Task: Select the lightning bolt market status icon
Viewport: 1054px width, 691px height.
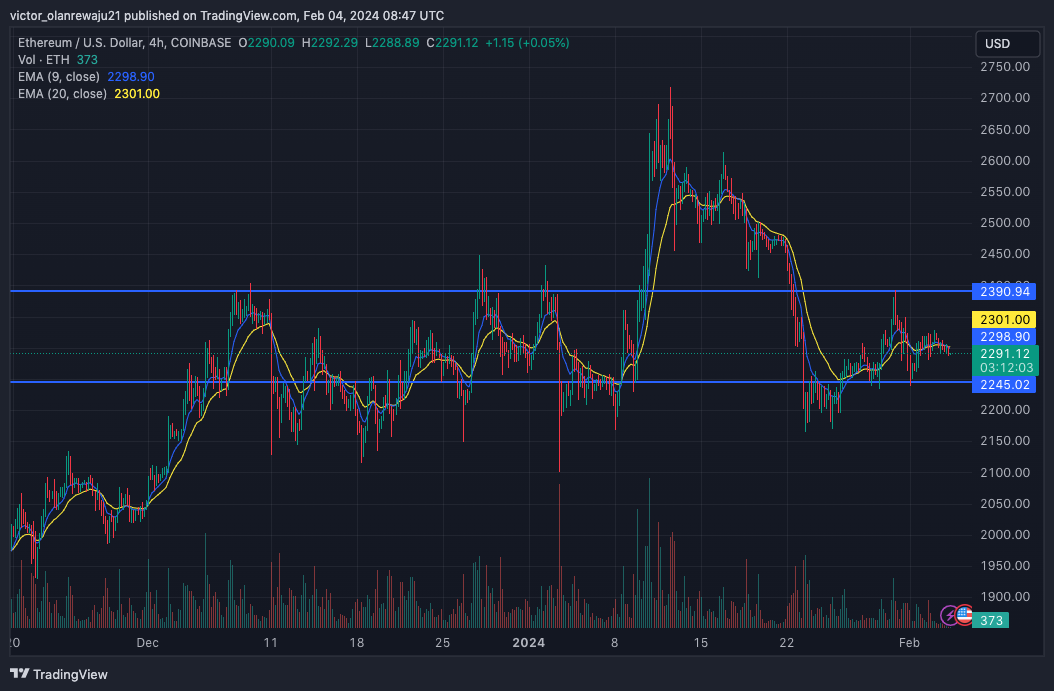Action: 948,617
